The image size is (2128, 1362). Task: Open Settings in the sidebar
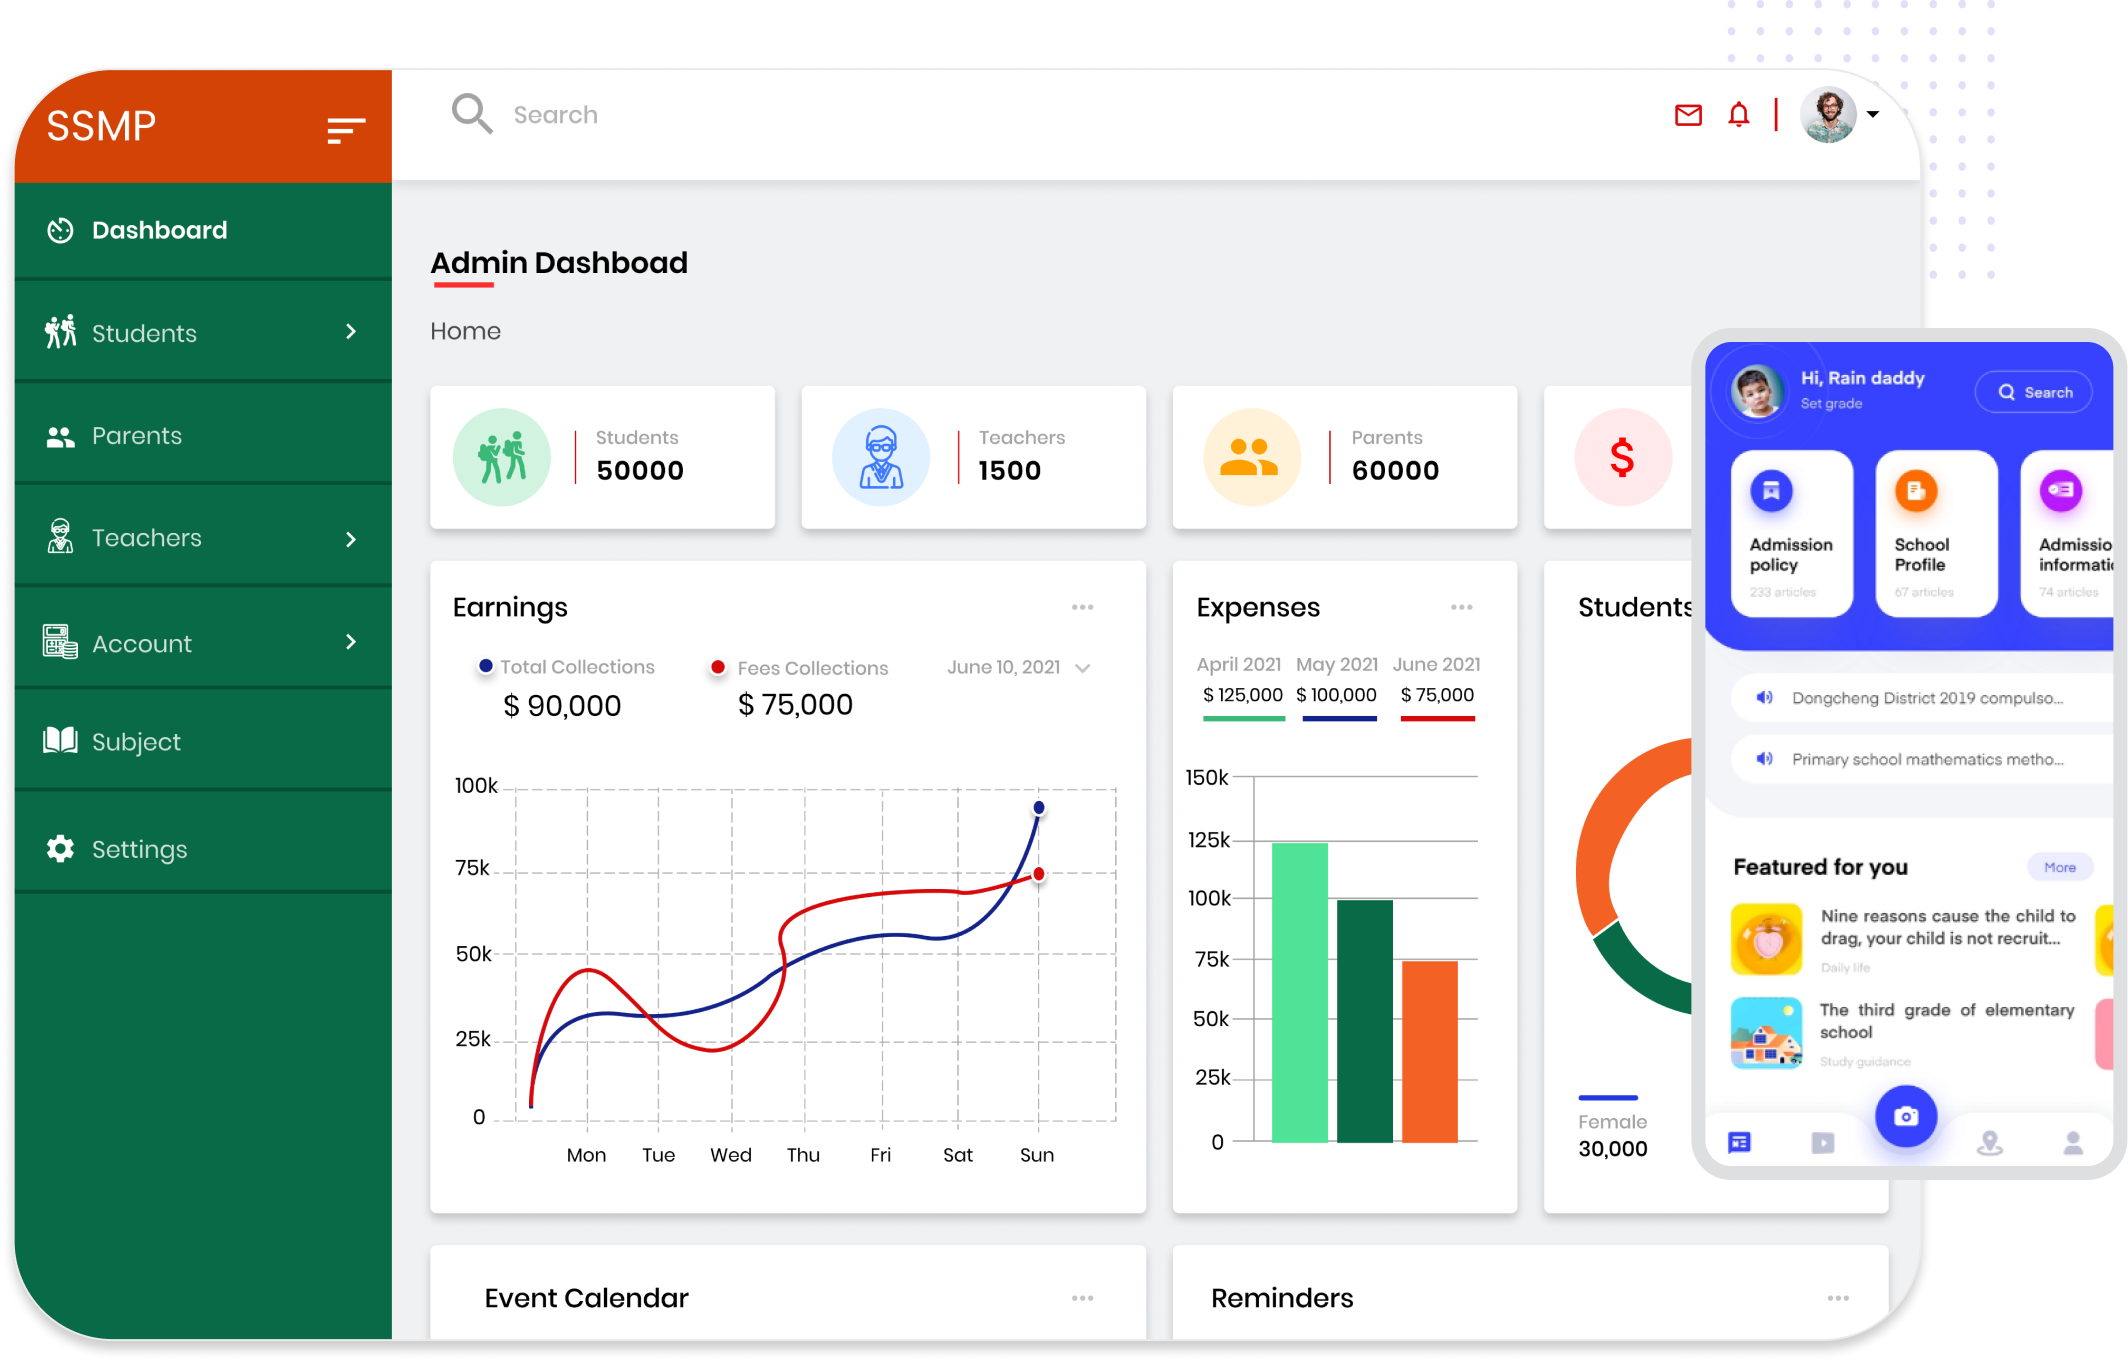(139, 849)
